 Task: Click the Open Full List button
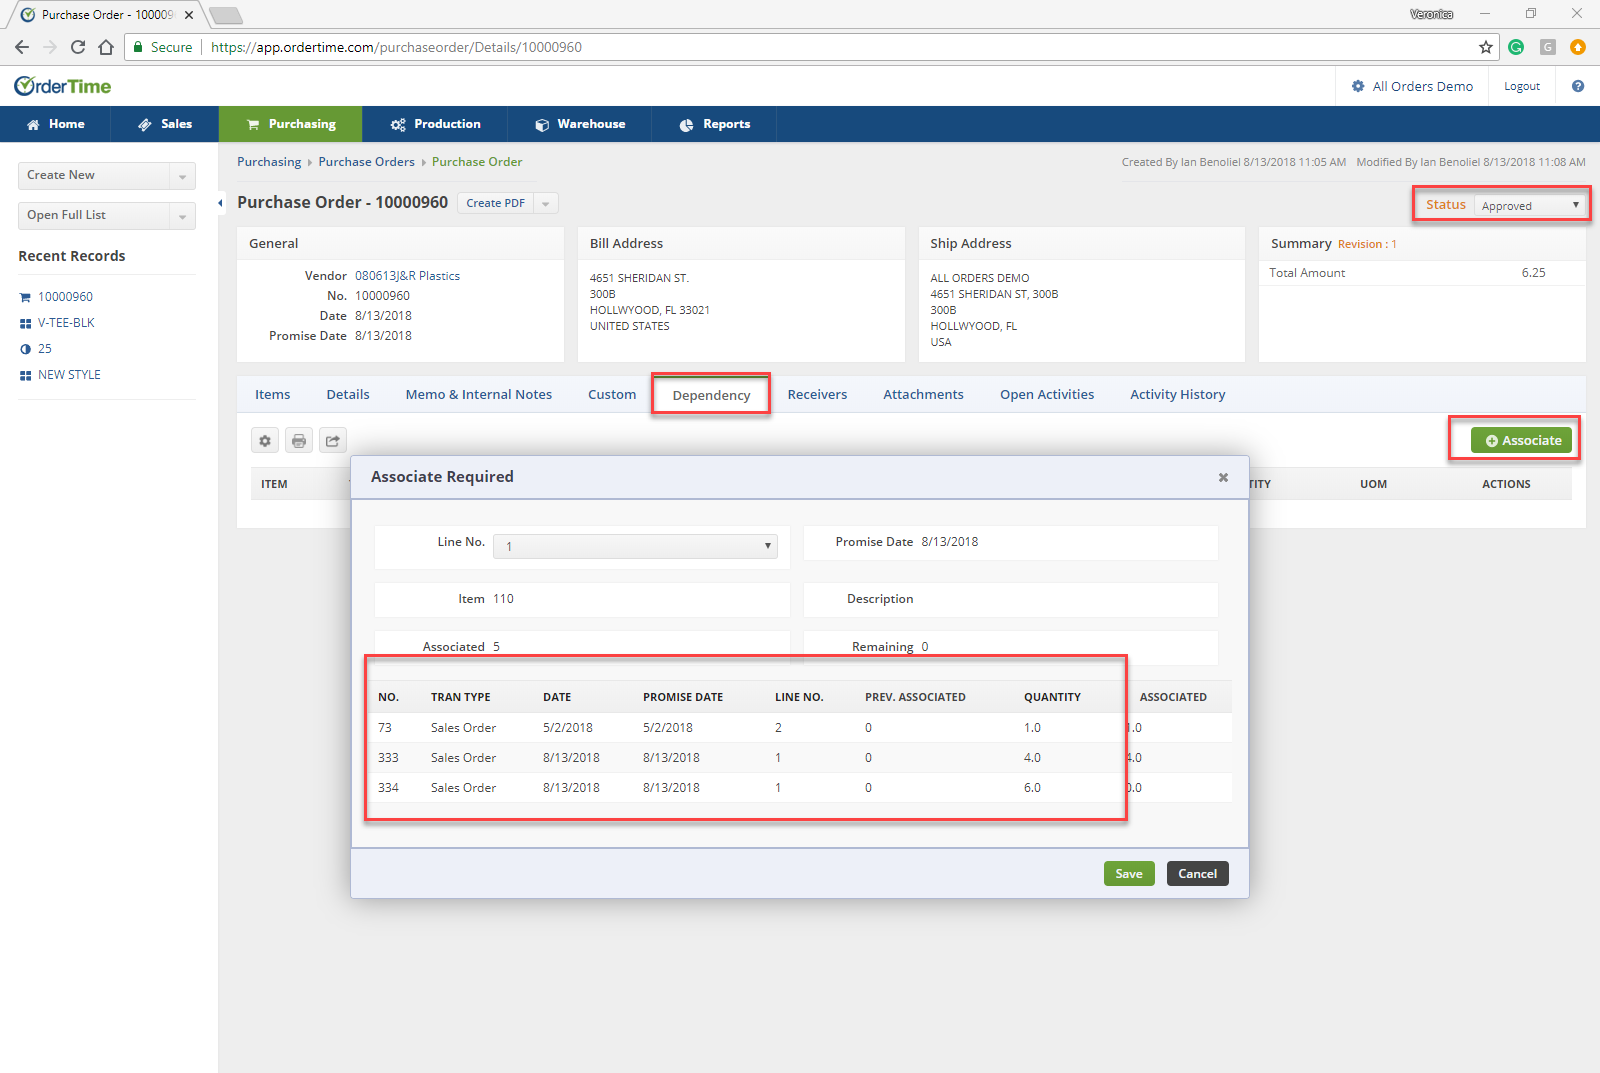94,216
